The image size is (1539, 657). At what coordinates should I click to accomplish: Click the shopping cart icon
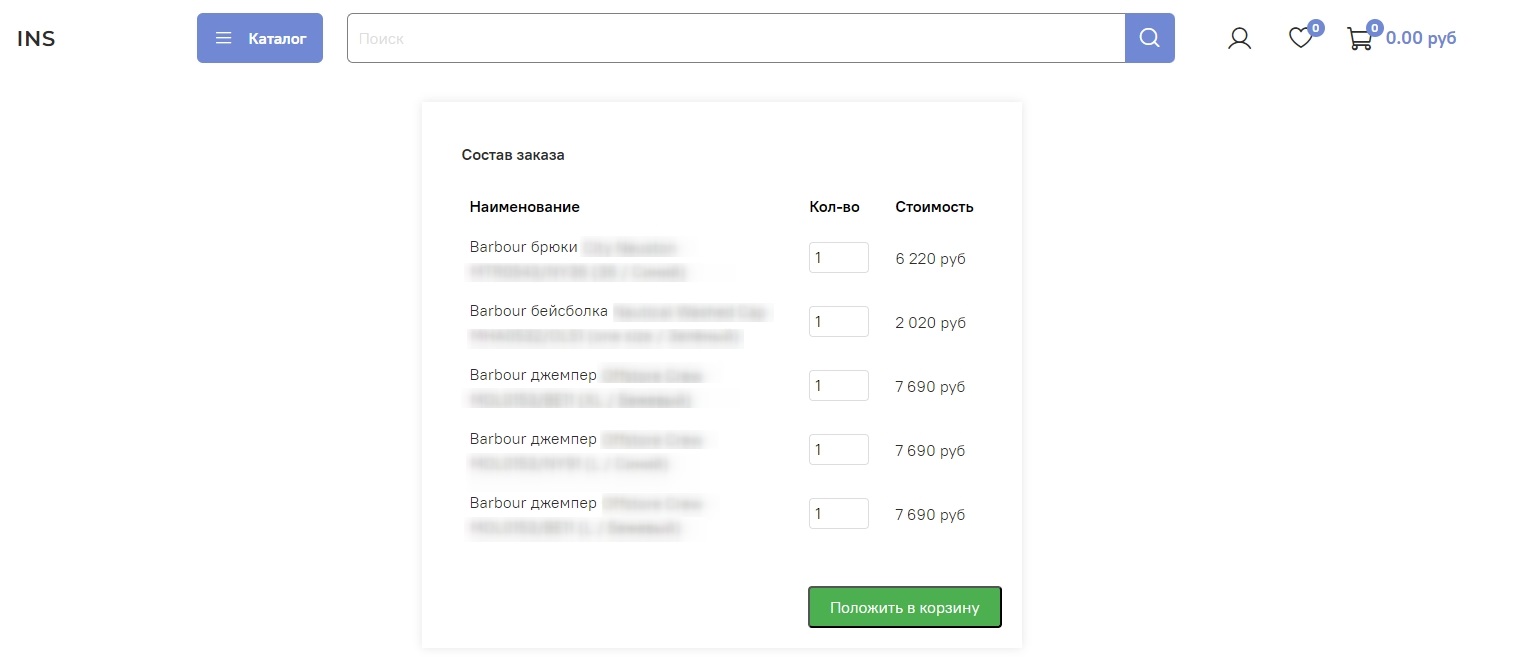[1359, 40]
